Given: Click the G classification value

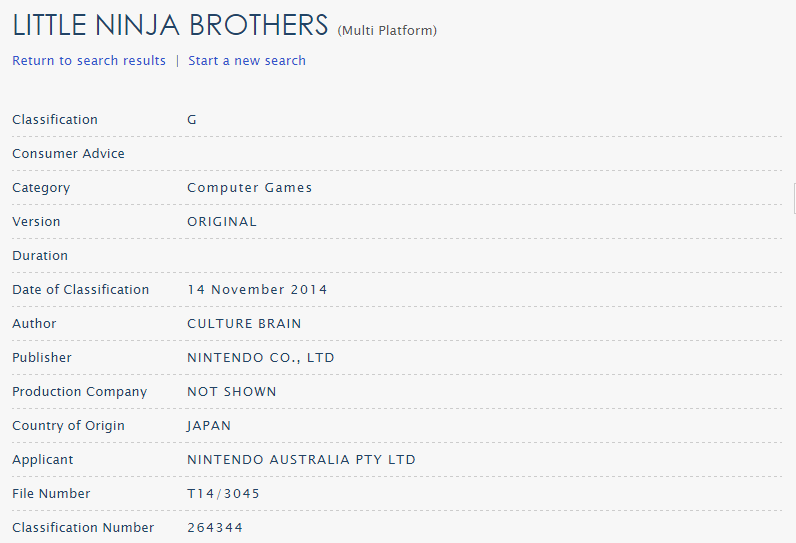Looking at the screenshot, I should tap(192, 120).
